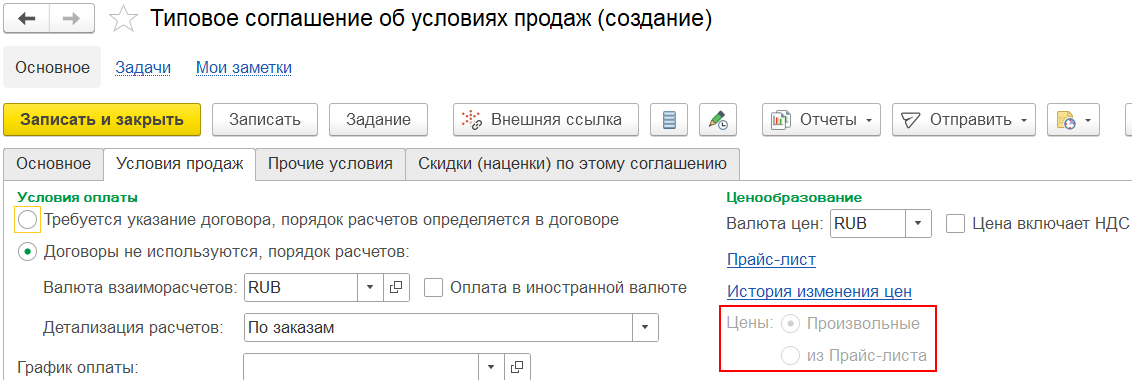Click Записать и закрыть button

pos(102,120)
